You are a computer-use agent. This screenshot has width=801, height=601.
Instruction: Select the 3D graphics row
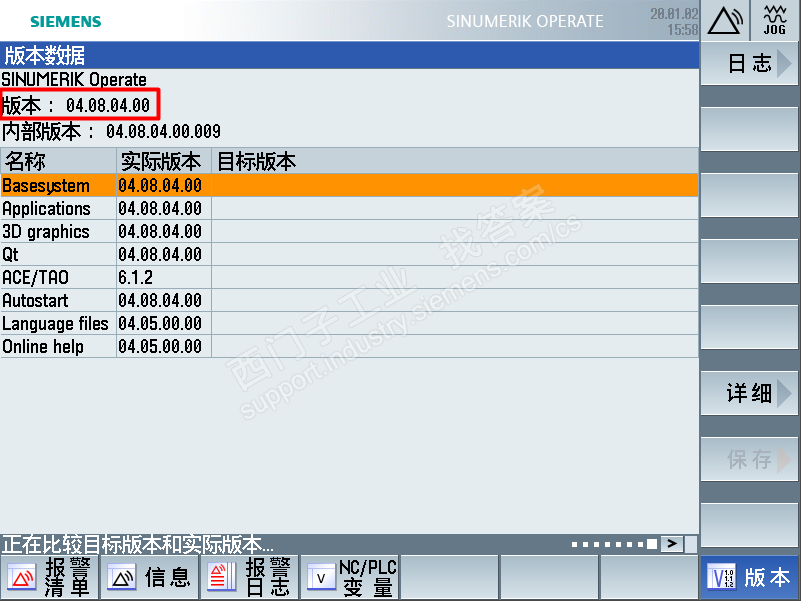(x=349, y=231)
